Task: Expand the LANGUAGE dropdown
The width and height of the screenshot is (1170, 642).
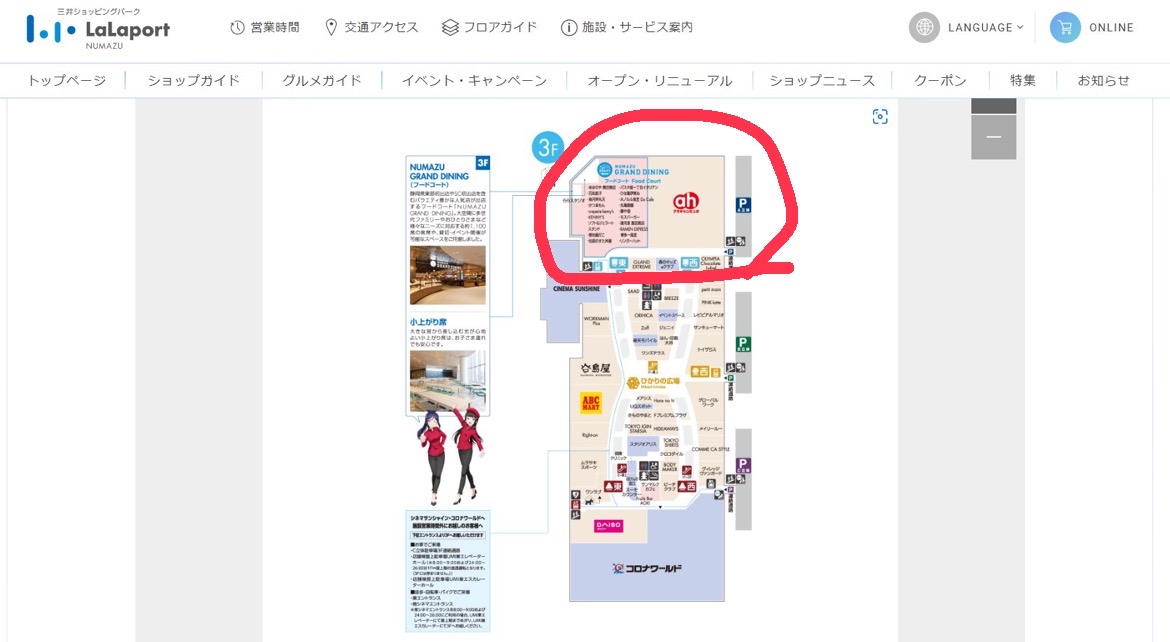Action: point(986,28)
